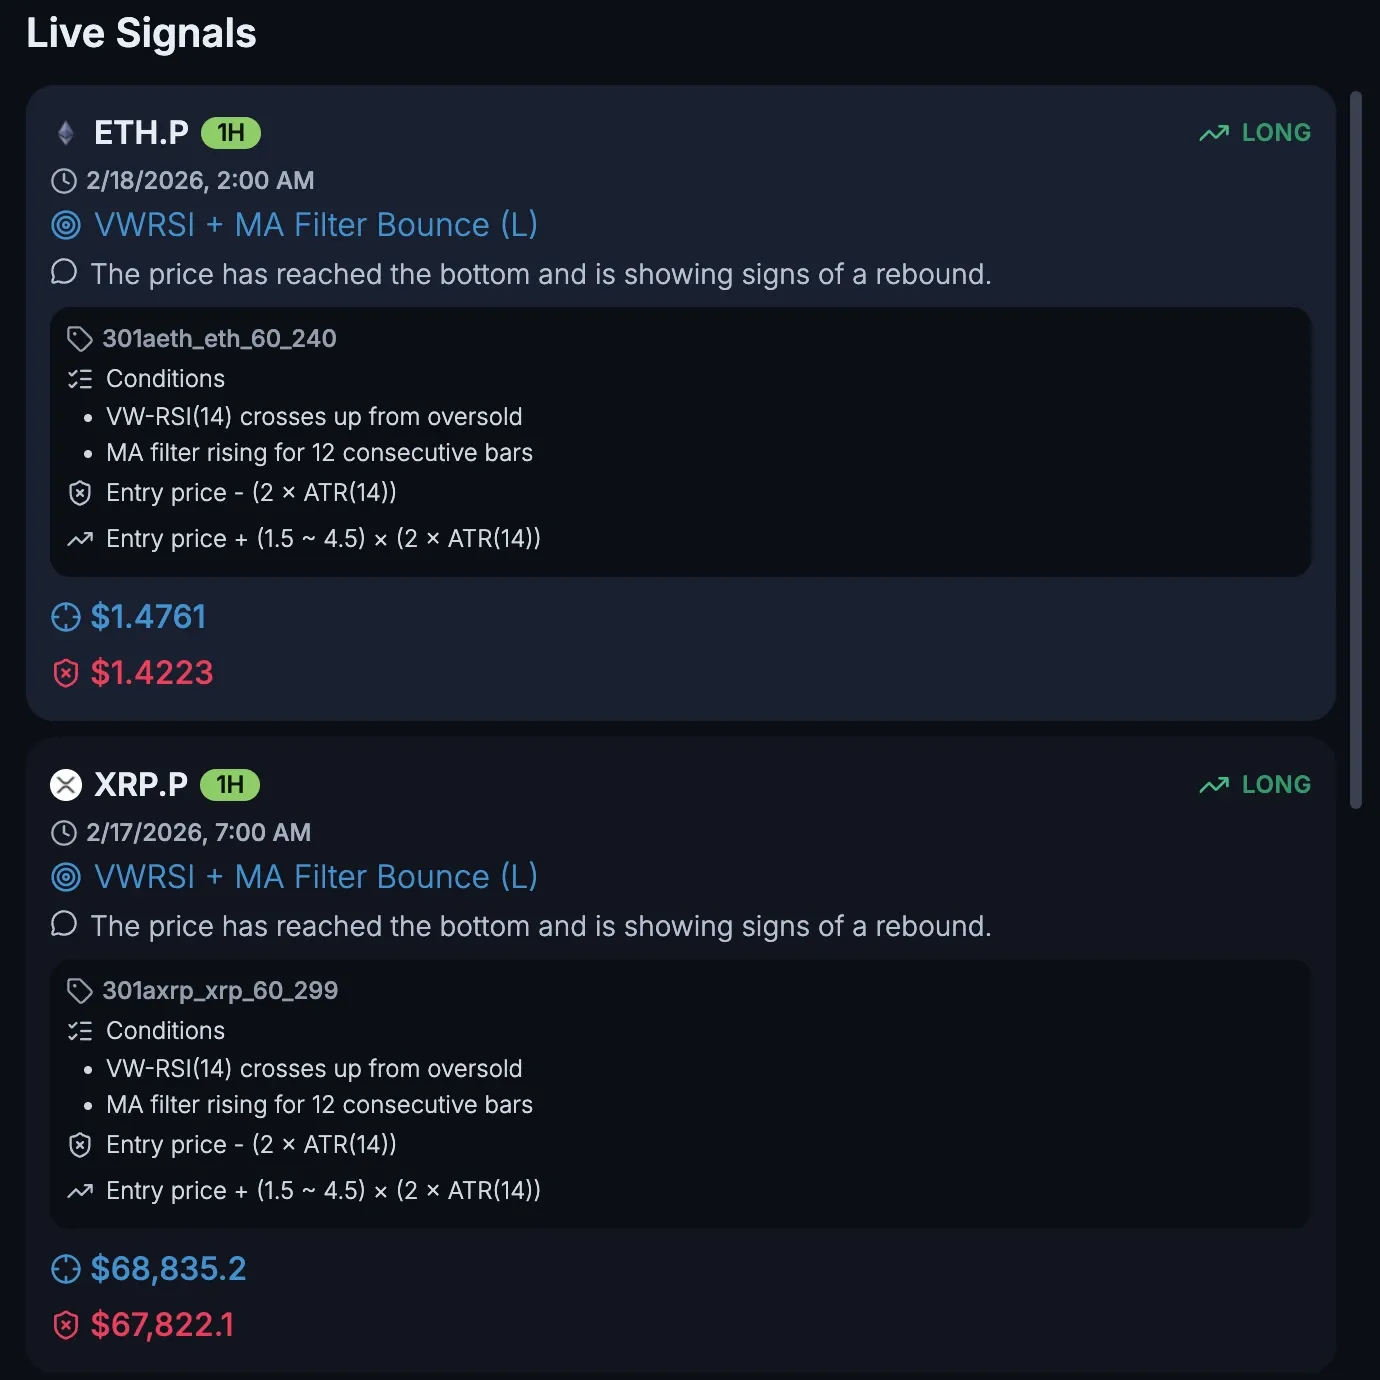Click the take-profit arrow icon in ETH conditions
Image resolution: width=1380 pixels, height=1380 pixels.
(80, 539)
